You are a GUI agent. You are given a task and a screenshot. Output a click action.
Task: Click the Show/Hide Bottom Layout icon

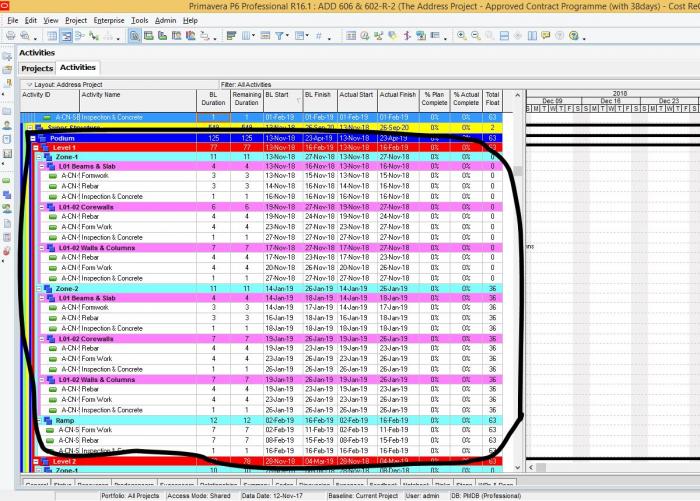click(x=504, y=36)
